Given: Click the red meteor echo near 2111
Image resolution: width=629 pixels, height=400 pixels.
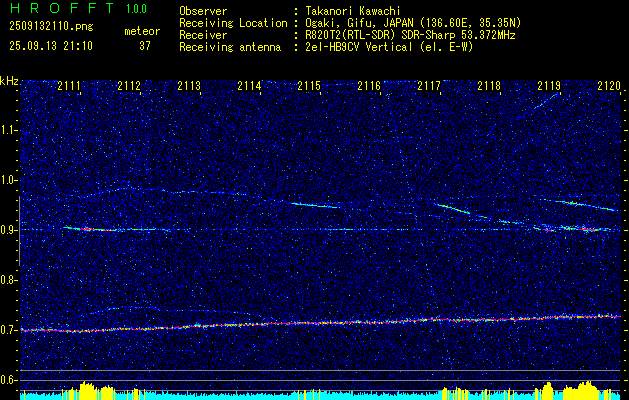Looking at the screenshot, I should [92, 229].
